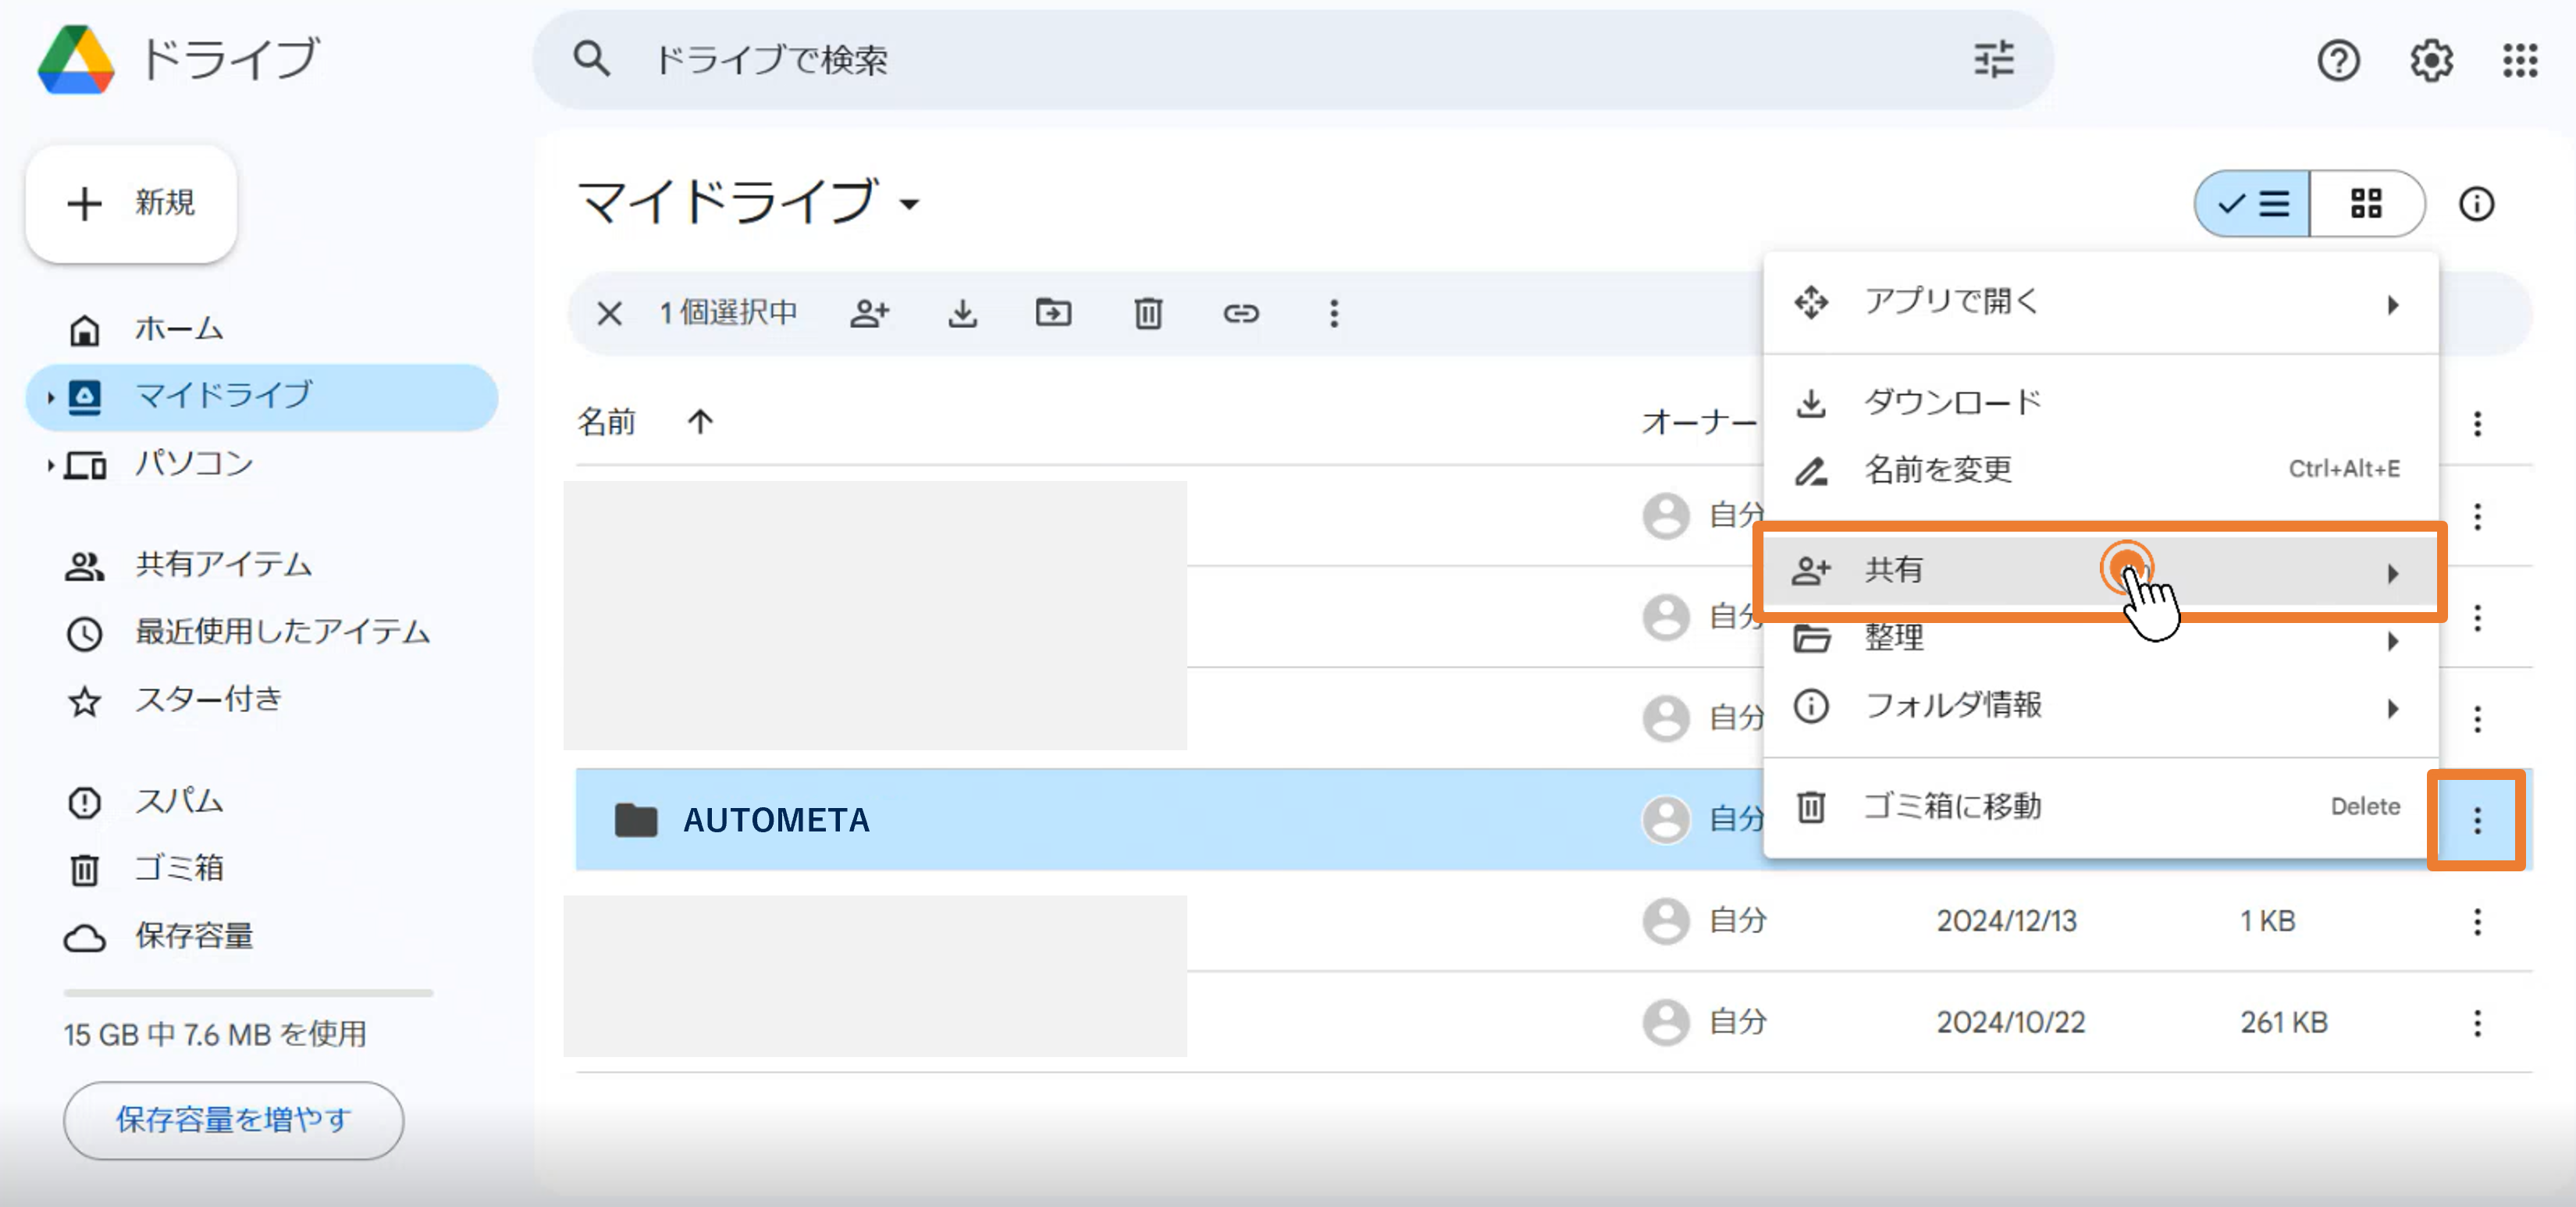Viewport: 2576px width, 1207px height.
Task: Open the Help question mark icon
Action: click(x=2338, y=60)
